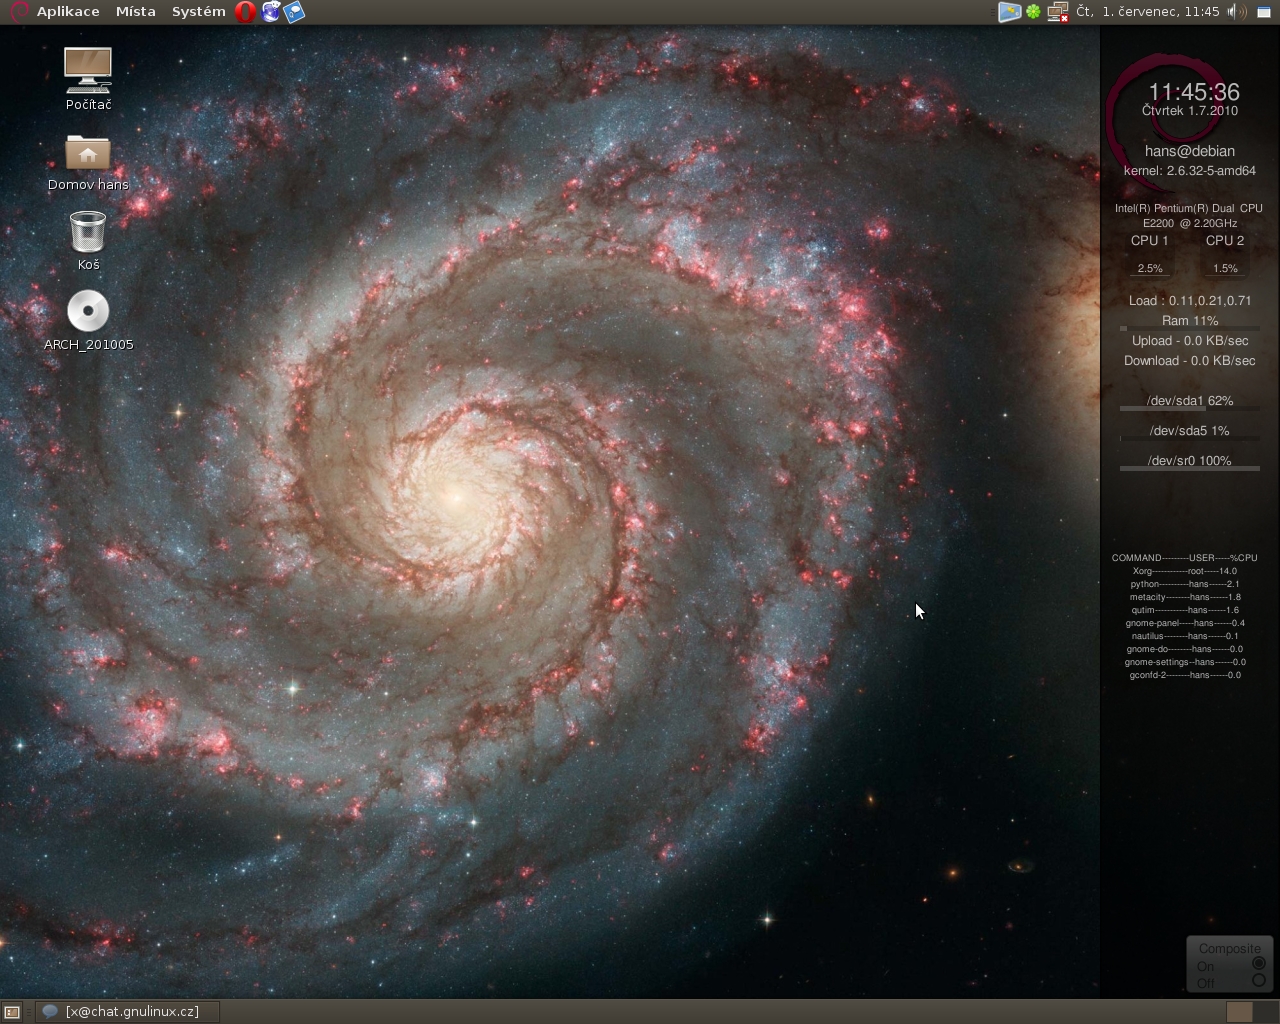Viewport: 1280px width, 1024px height.
Task: Click the volume speaker icon
Action: 1237,12
